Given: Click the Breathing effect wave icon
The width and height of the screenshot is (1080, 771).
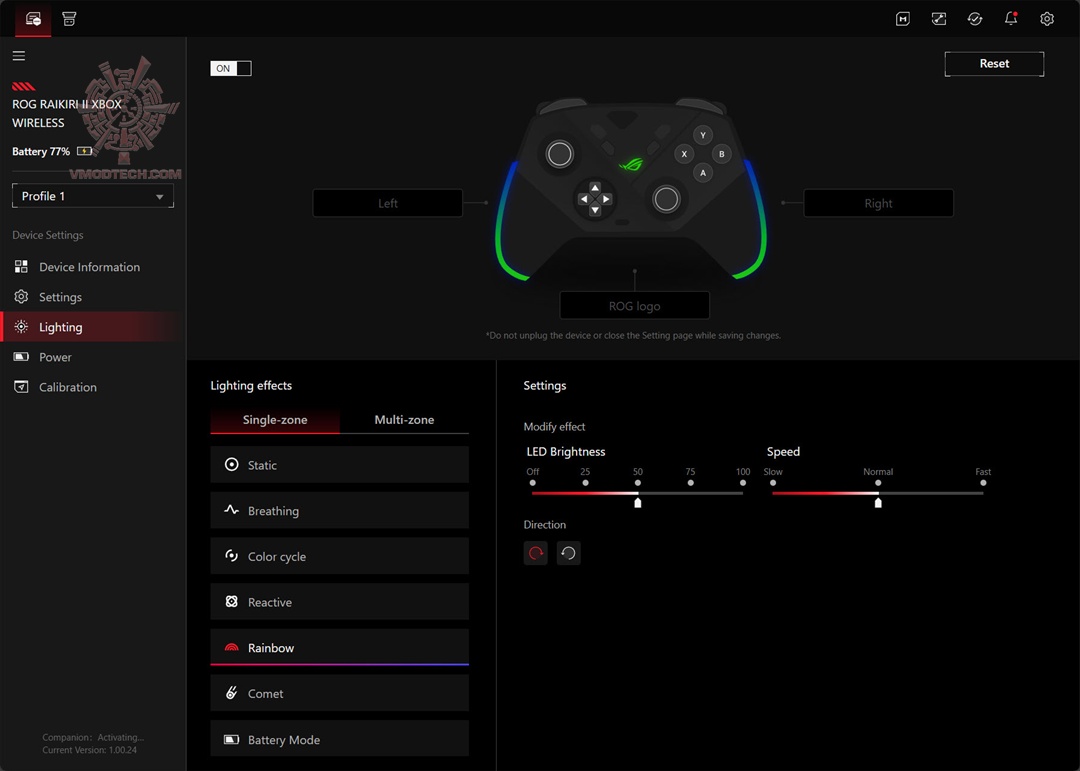Looking at the screenshot, I should (232, 510).
